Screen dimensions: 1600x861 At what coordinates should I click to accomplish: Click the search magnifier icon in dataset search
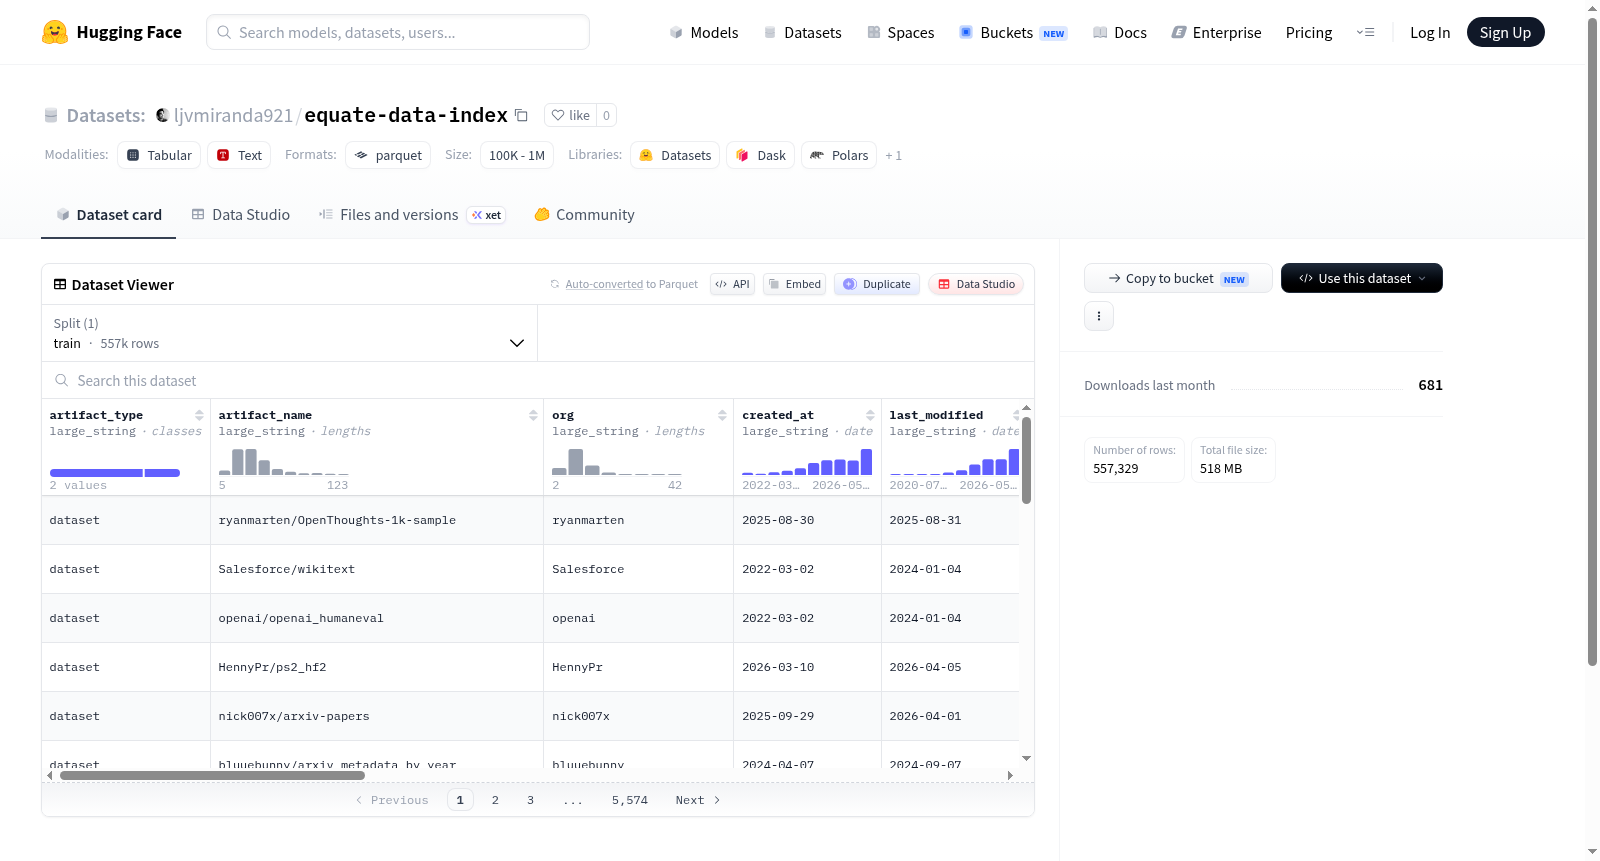[x=62, y=380]
